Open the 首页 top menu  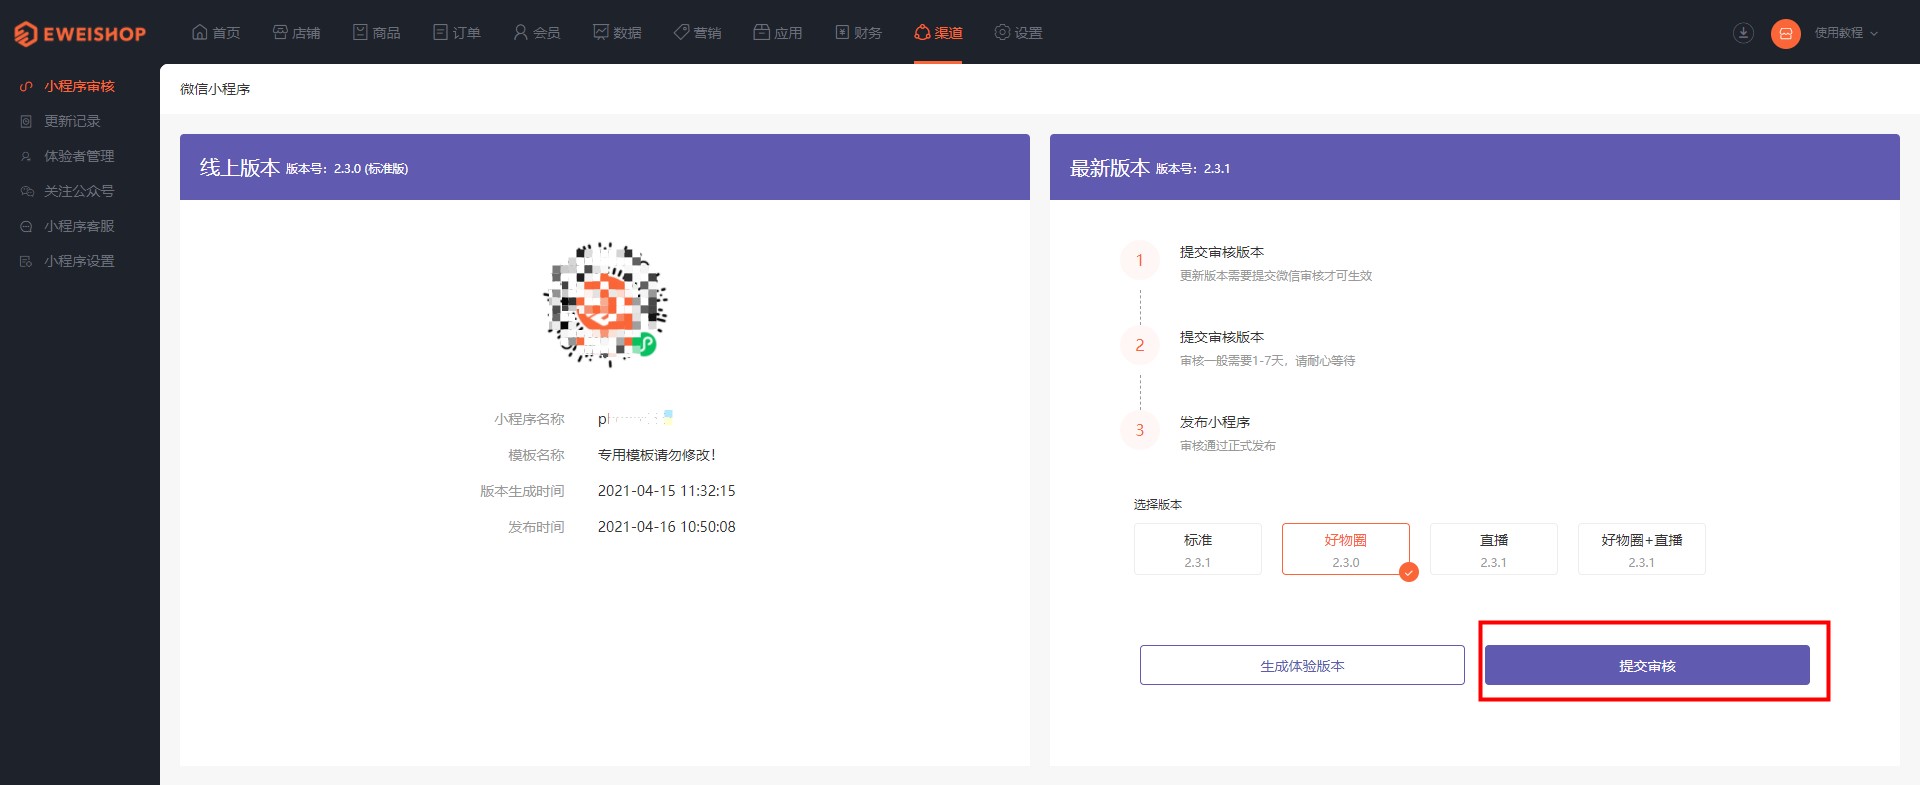tap(216, 32)
